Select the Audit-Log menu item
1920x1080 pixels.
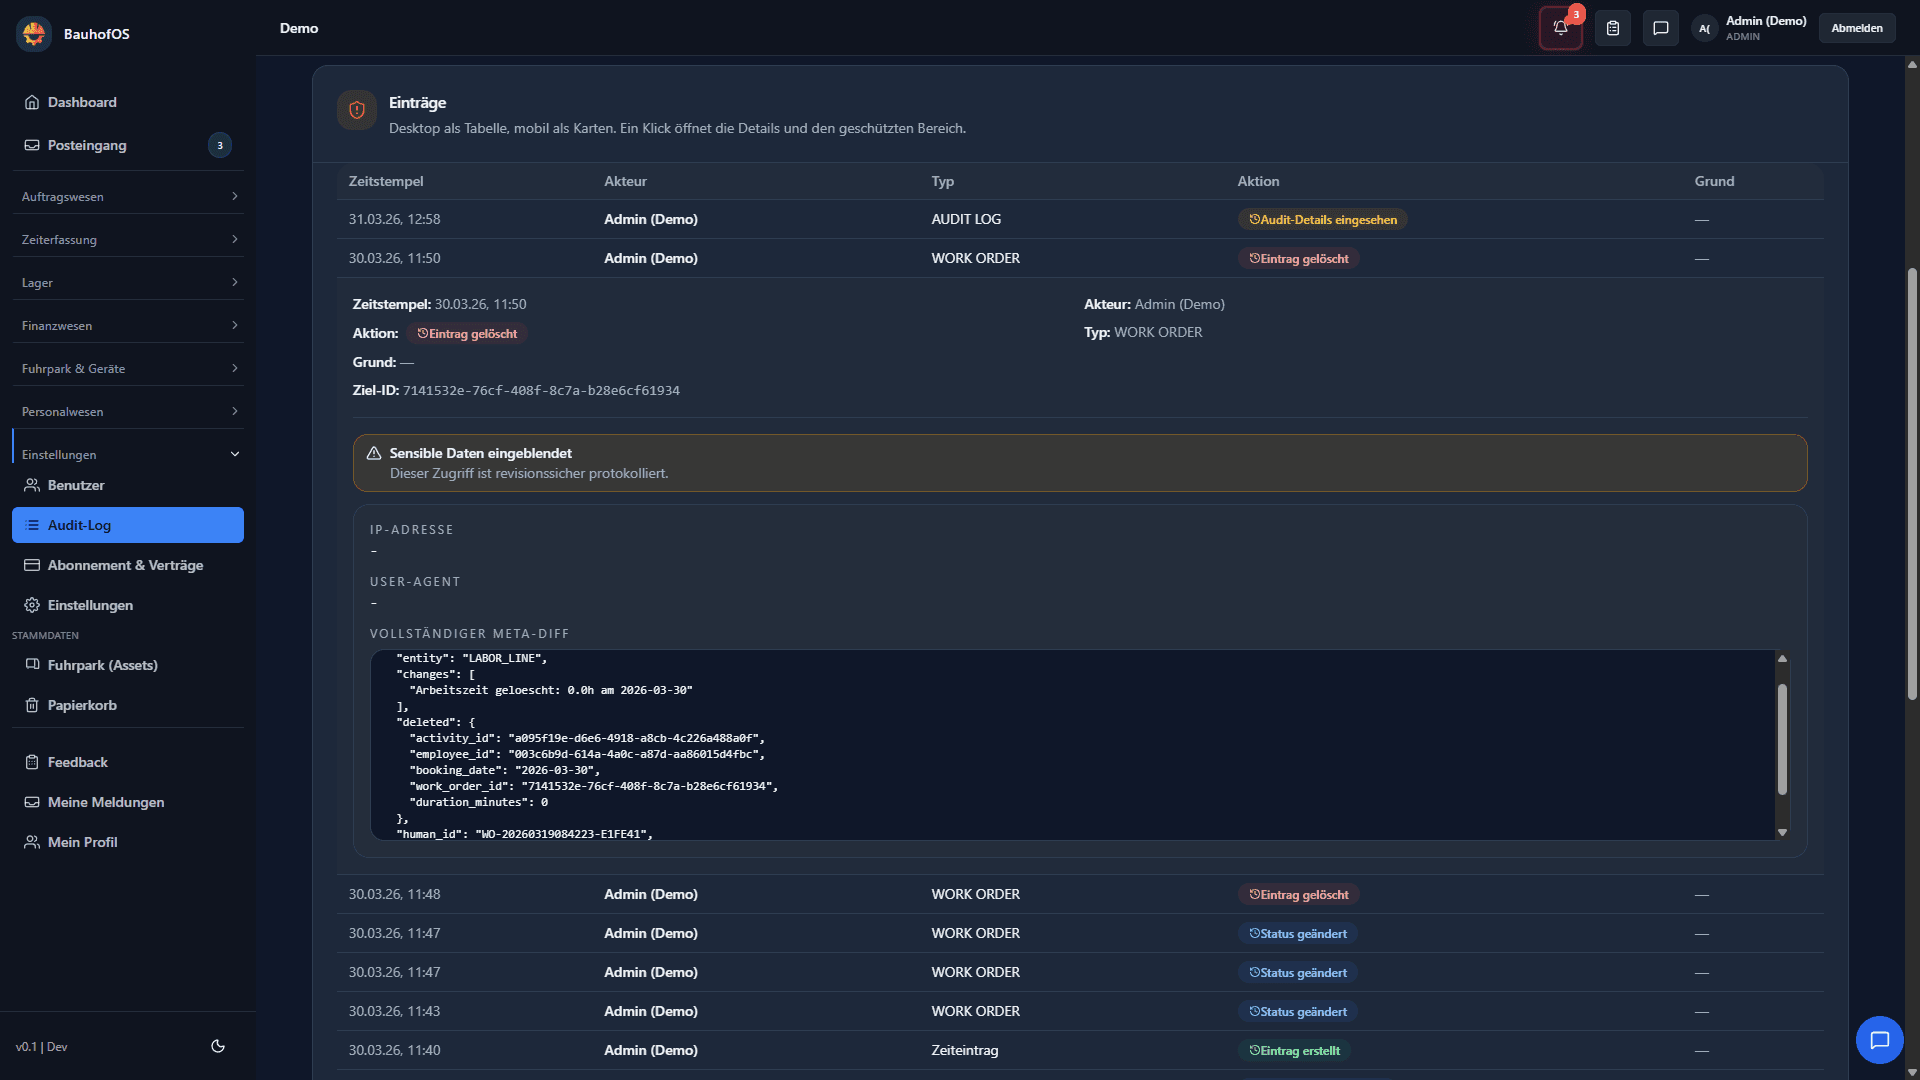pyautogui.click(x=128, y=525)
